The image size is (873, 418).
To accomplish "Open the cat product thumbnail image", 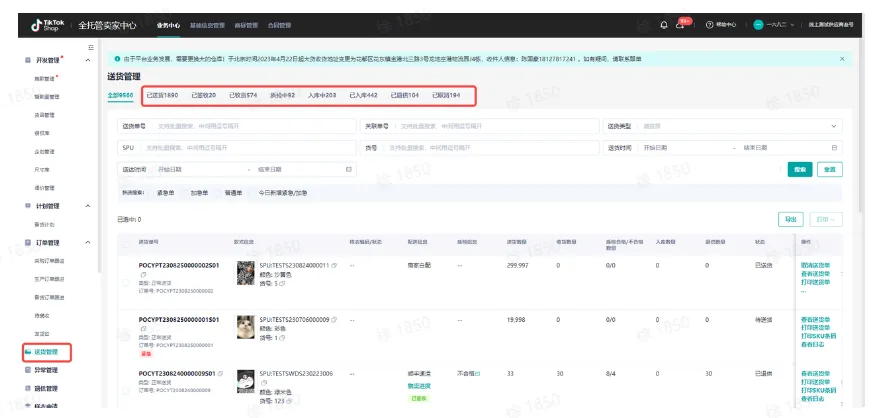I will click(x=246, y=327).
